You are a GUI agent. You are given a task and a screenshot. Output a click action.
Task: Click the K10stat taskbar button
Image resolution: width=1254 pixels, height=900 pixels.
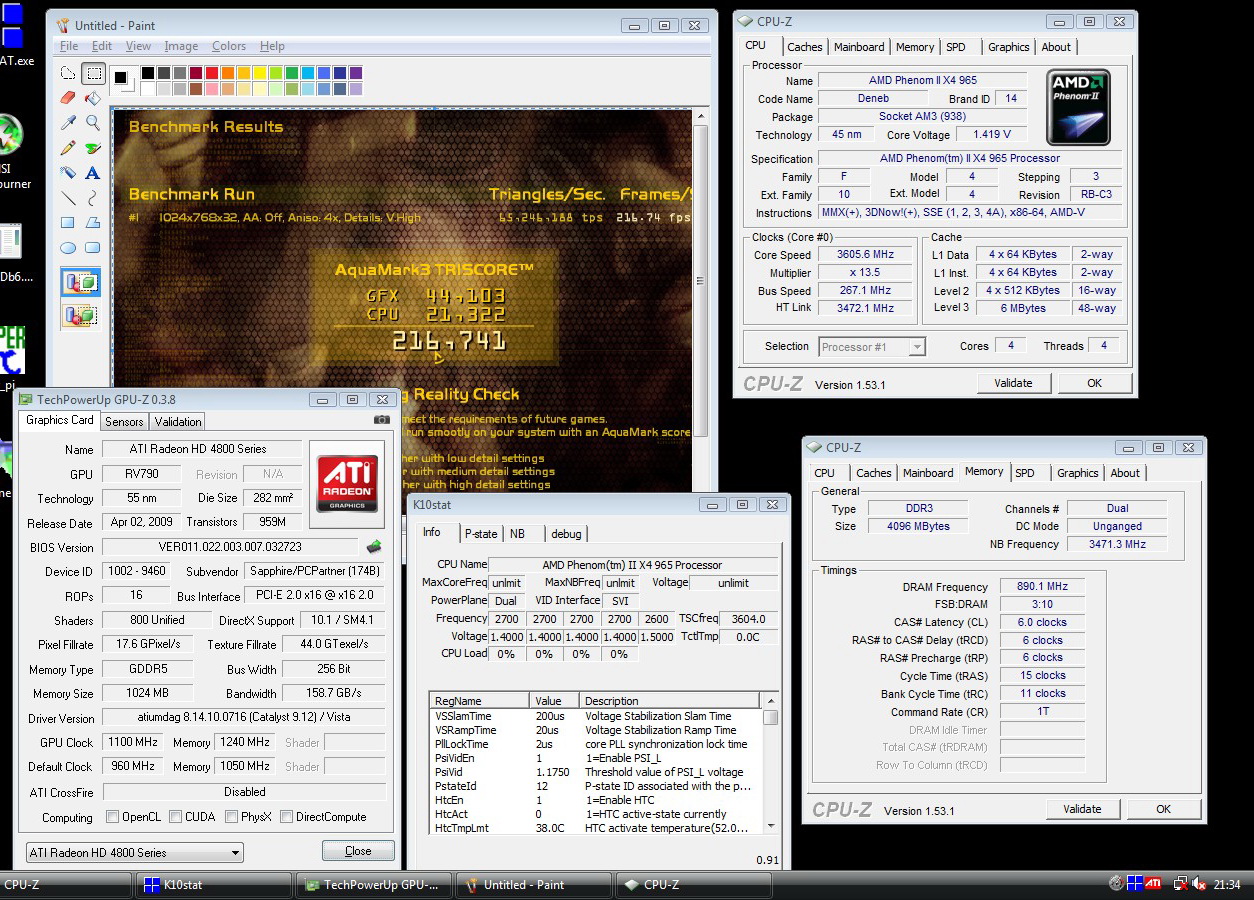[212, 885]
